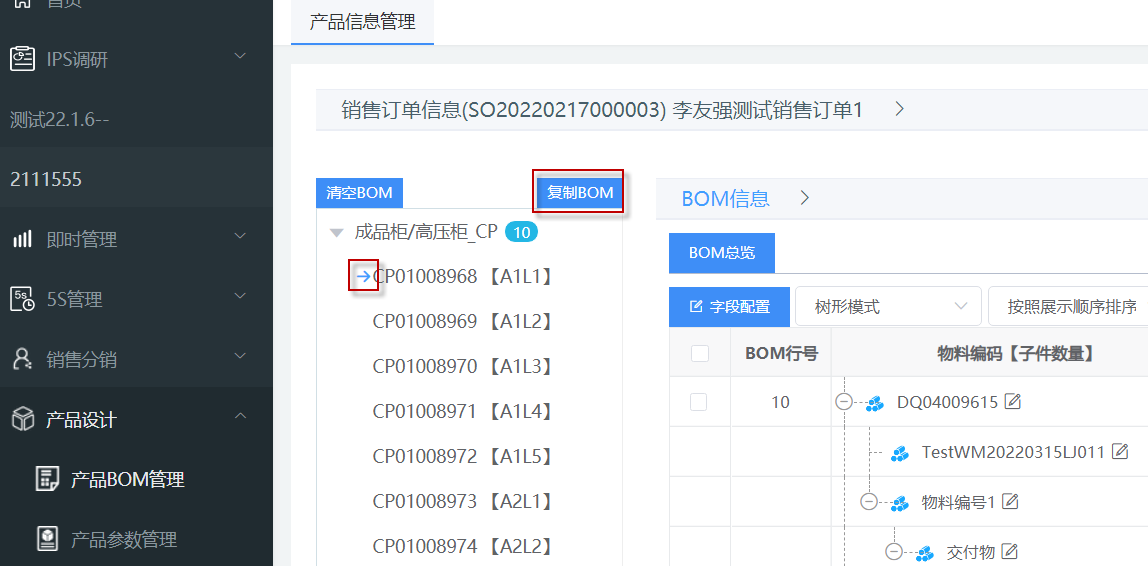Open the 字段配置 field settings
The height and width of the screenshot is (566, 1148).
(729, 307)
